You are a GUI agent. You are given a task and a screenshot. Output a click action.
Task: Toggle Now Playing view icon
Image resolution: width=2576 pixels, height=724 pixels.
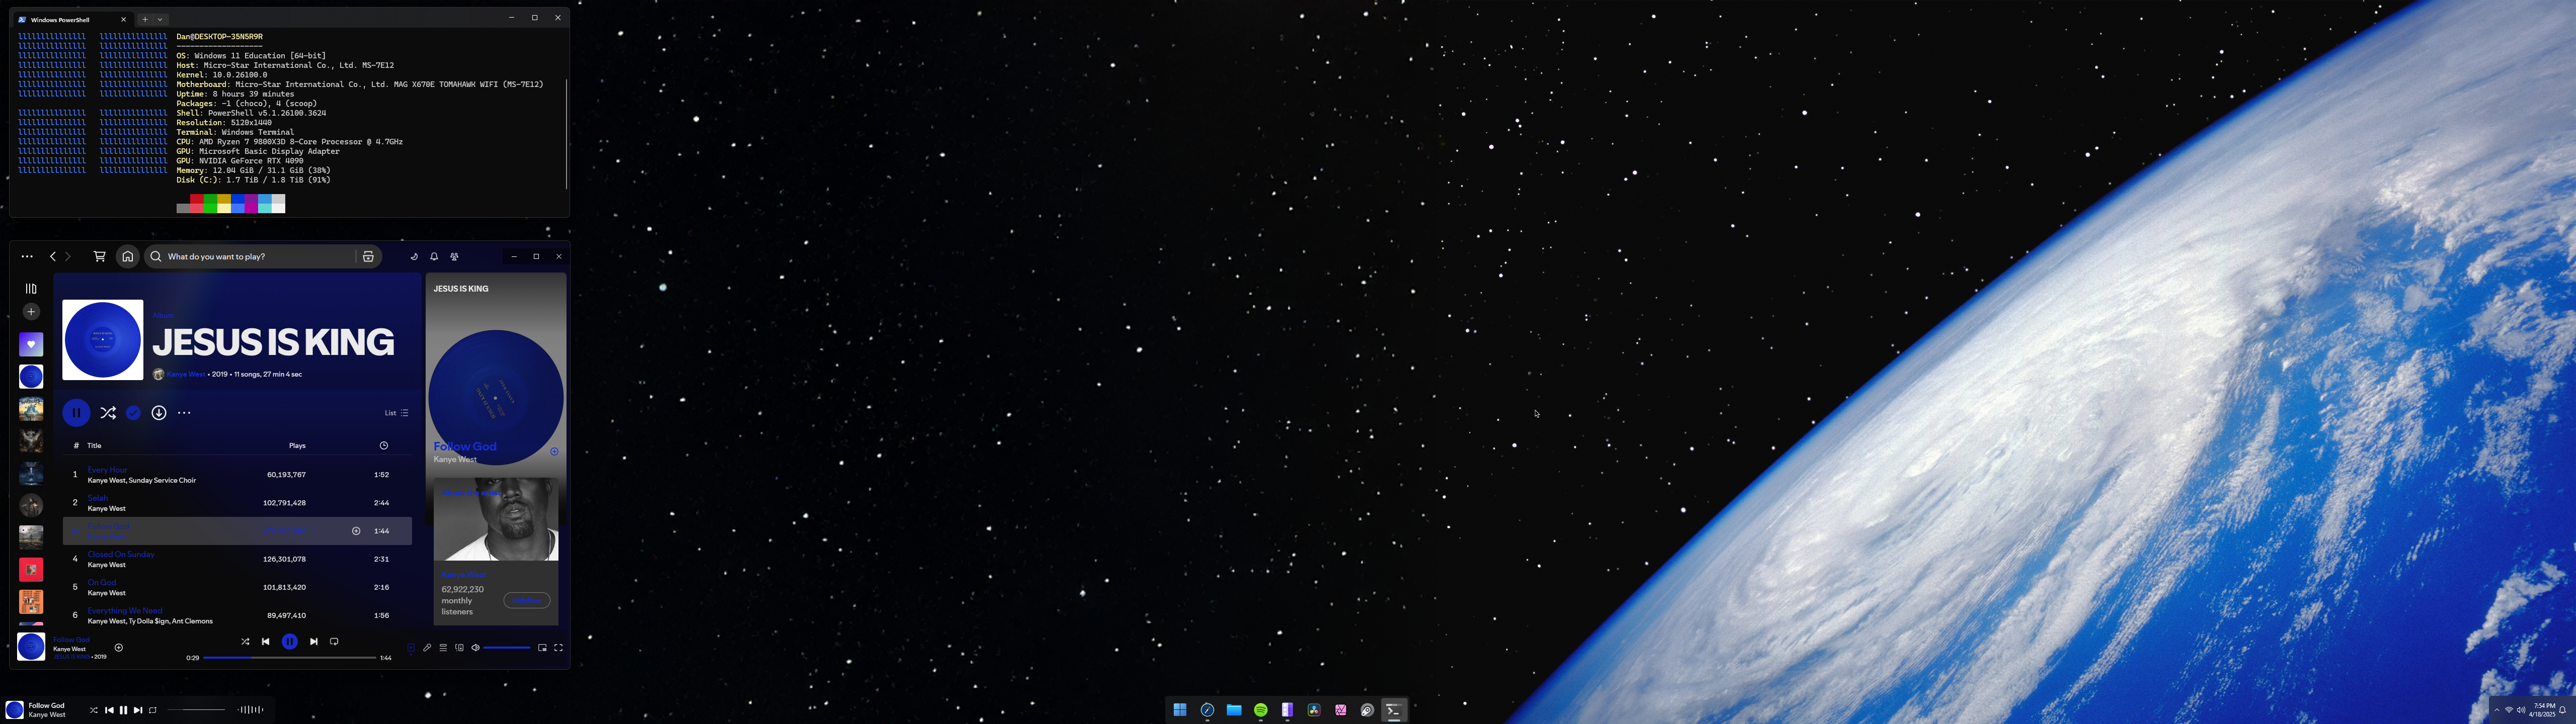pyautogui.click(x=411, y=648)
